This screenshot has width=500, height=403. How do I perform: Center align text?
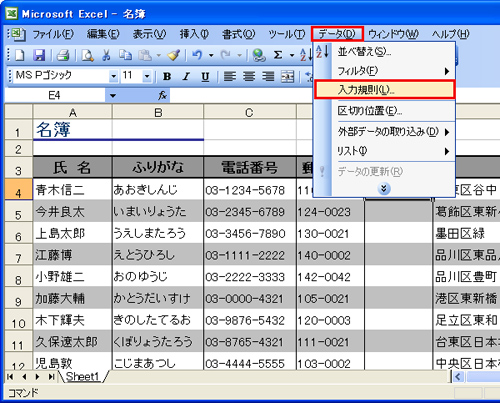(249, 76)
